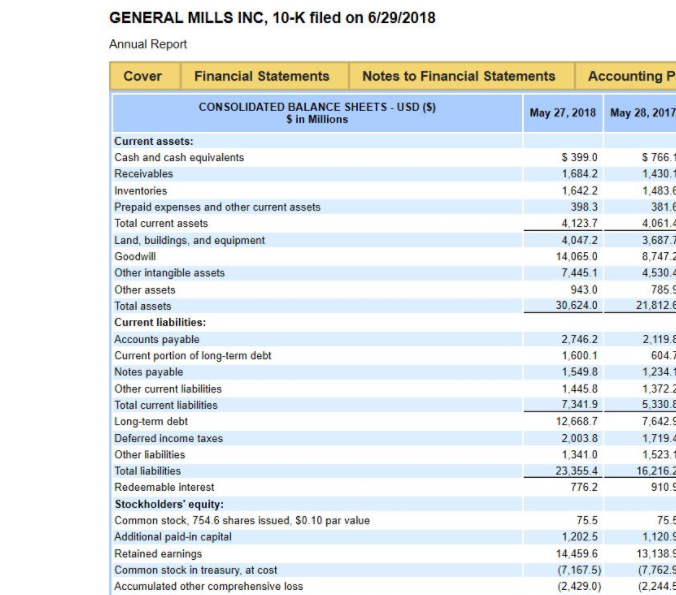
Task: Select the 4,123.7 total current assets value
Action: click(579, 223)
